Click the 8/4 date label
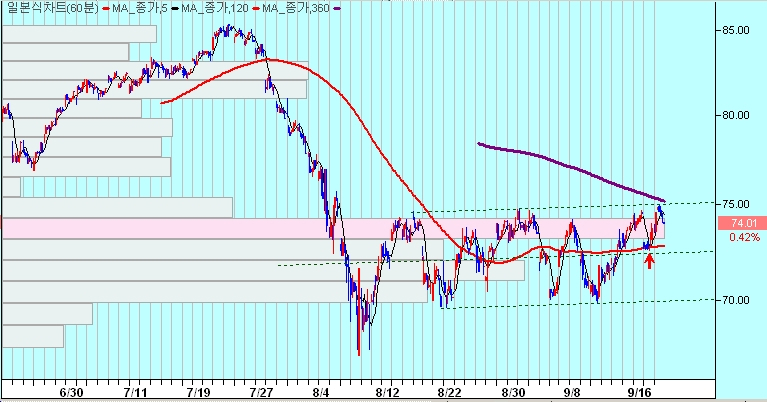The width and height of the screenshot is (767, 402). click(x=320, y=393)
